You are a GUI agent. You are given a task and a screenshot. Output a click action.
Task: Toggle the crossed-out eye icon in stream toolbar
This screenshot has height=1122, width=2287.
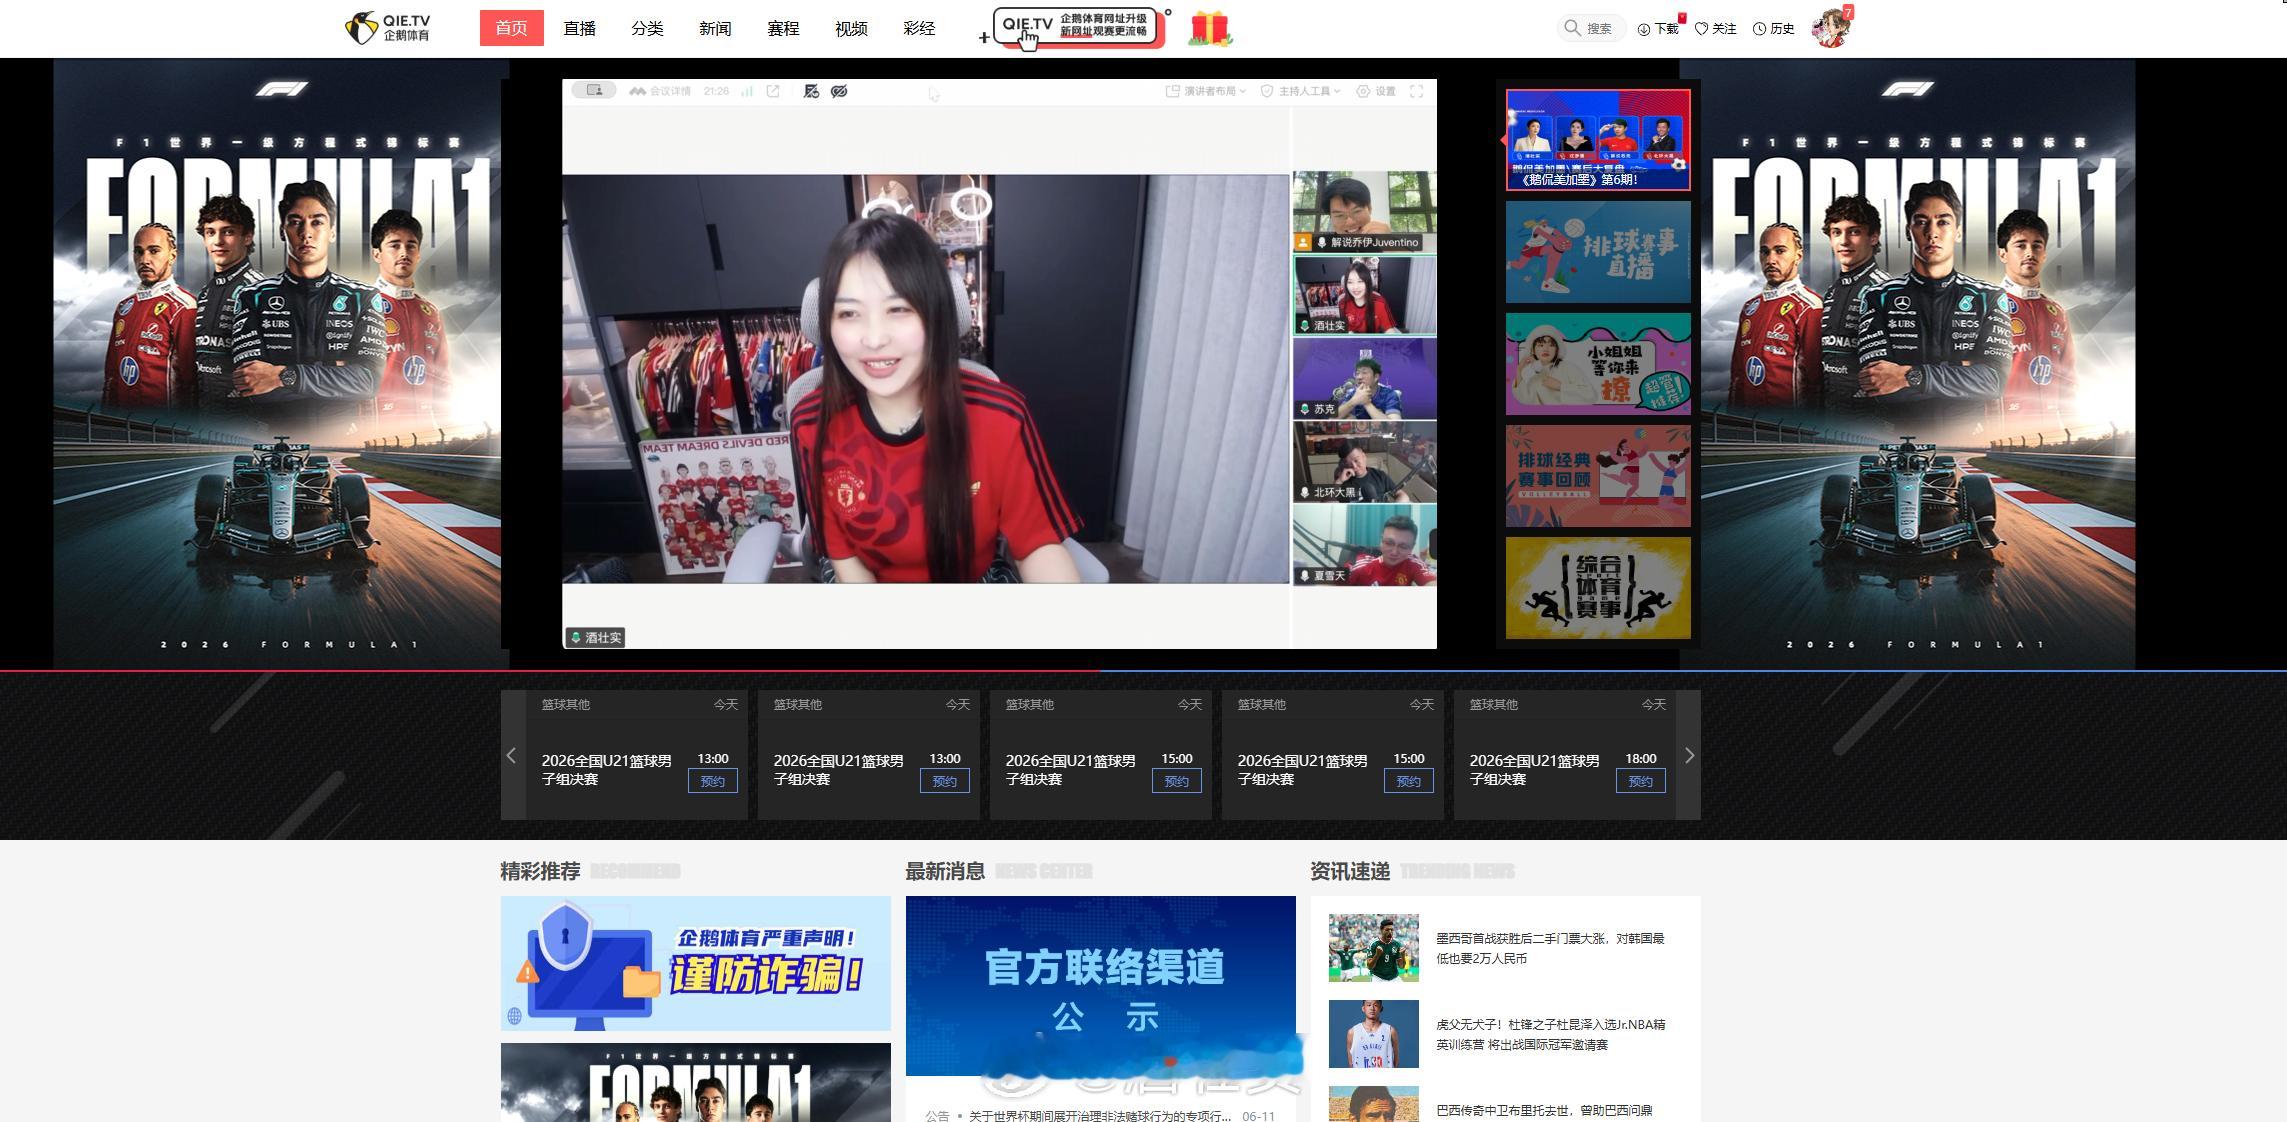point(839,91)
